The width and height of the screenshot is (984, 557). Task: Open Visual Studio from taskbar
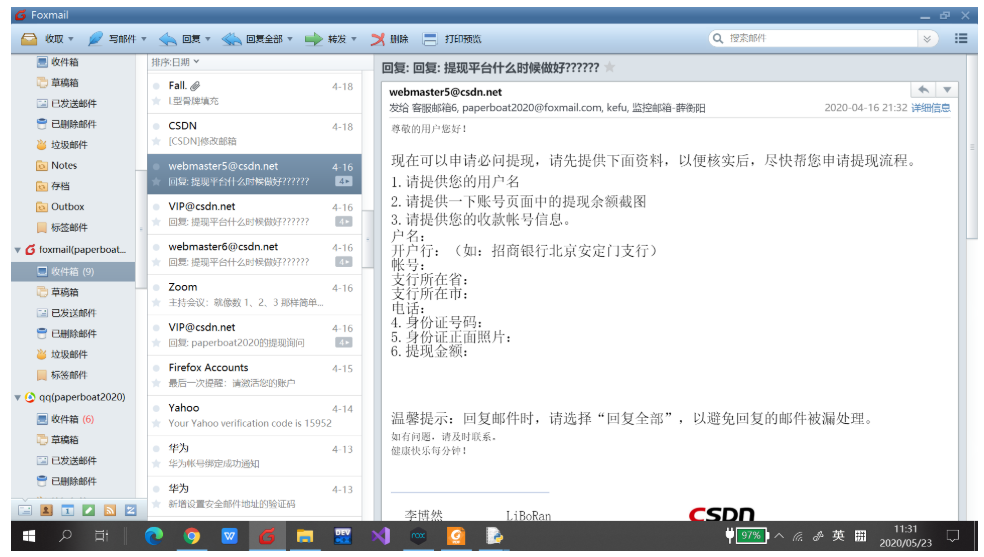[x=380, y=536]
